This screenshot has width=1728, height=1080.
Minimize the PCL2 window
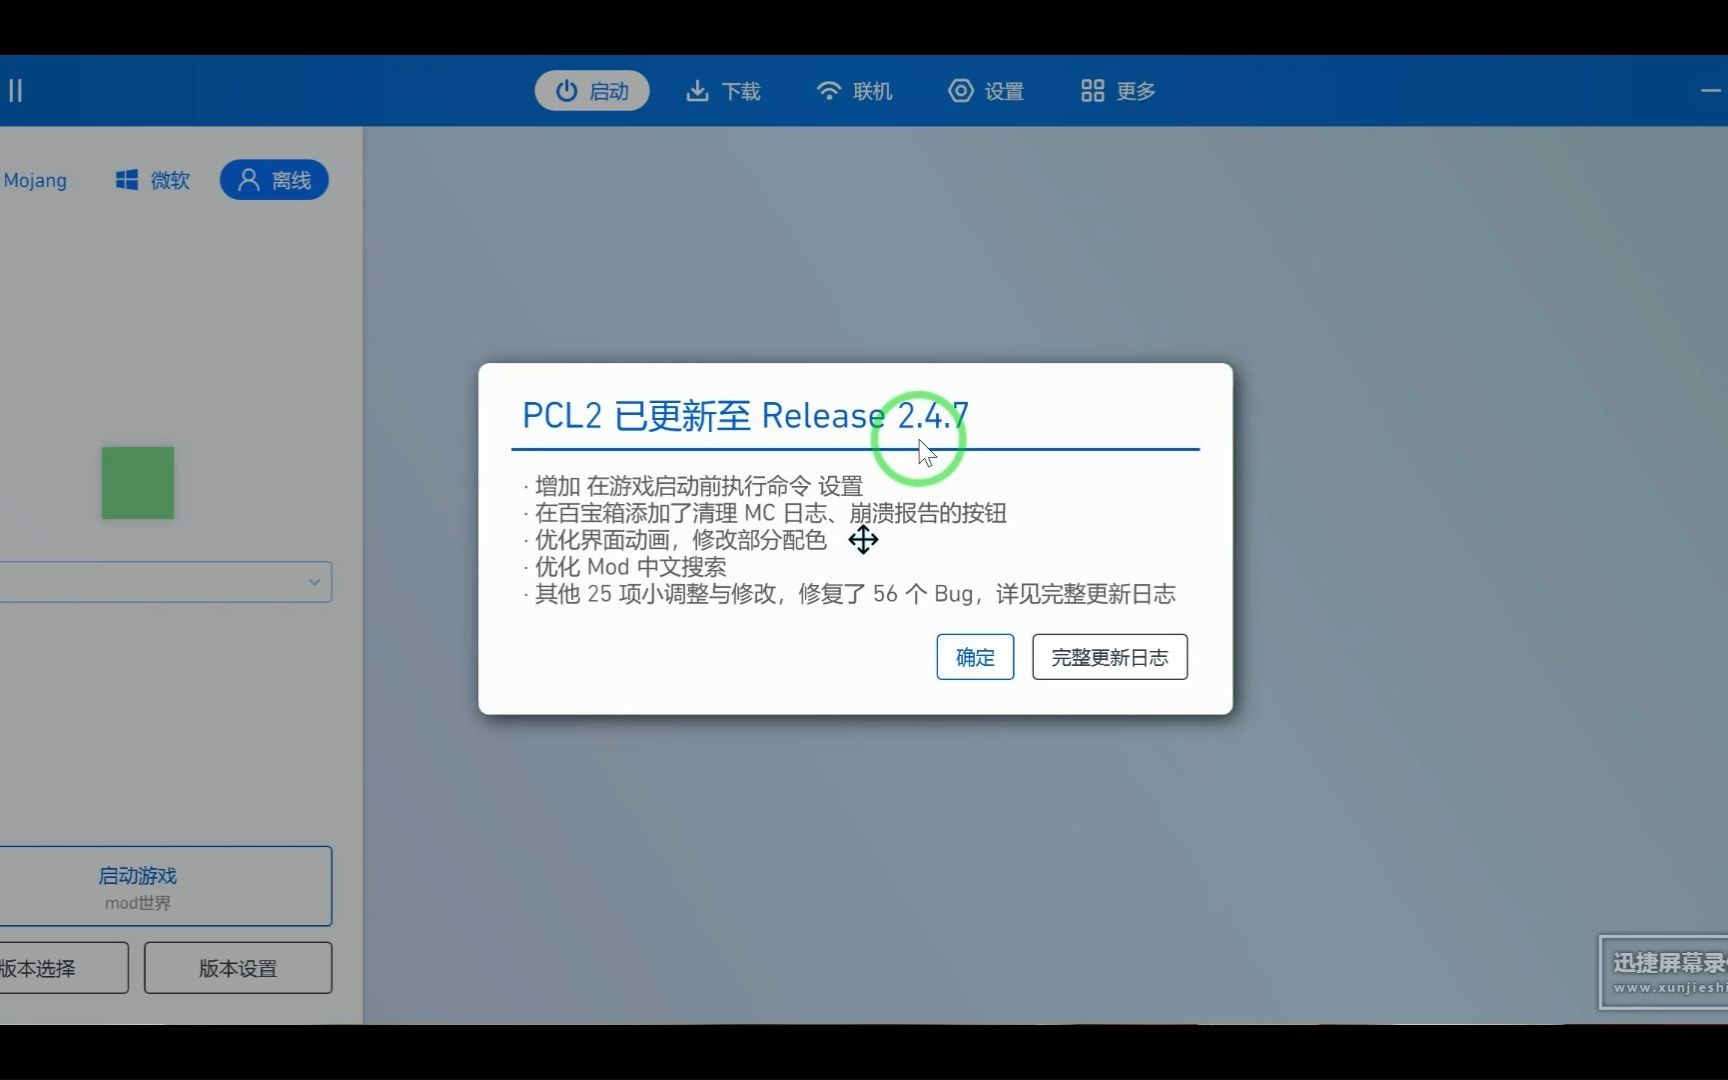(x=1711, y=90)
